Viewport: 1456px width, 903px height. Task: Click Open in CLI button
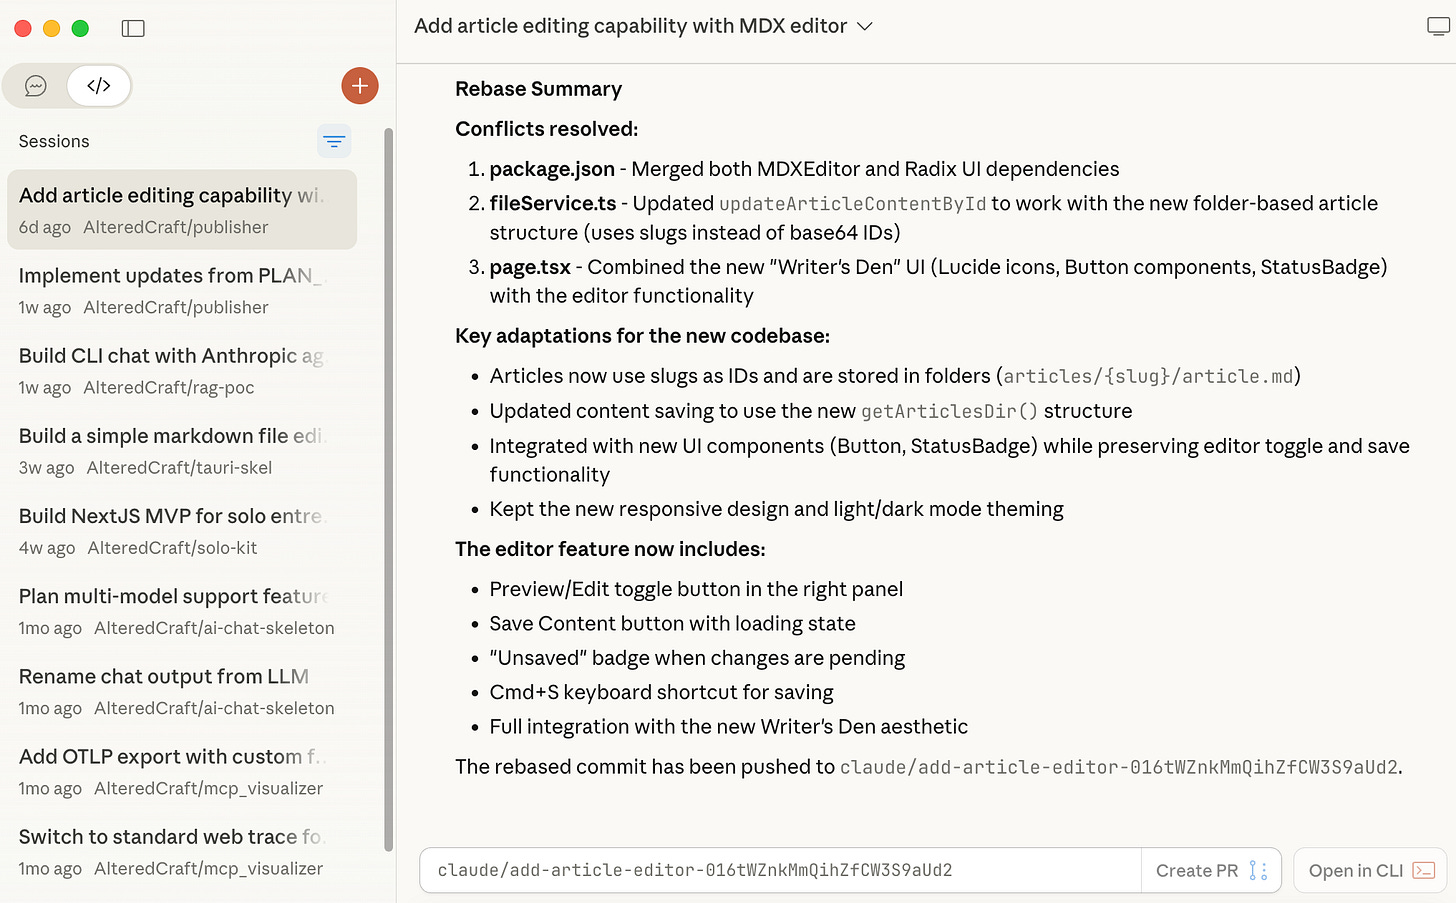tap(1370, 870)
